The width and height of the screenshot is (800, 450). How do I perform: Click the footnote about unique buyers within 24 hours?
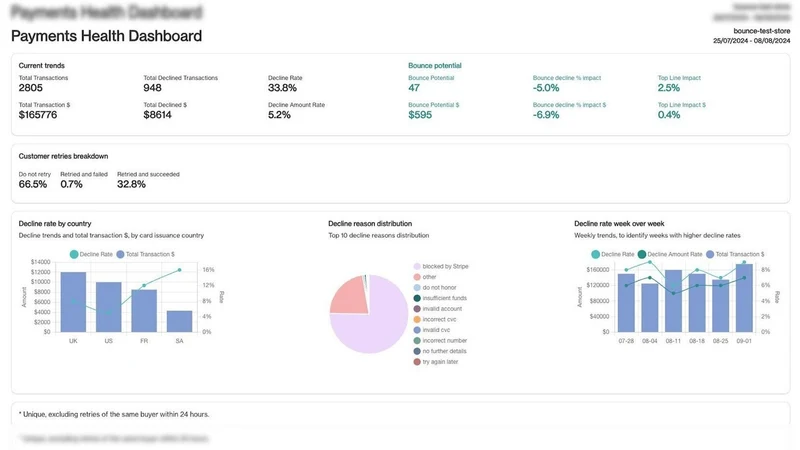(x=113, y=414)
